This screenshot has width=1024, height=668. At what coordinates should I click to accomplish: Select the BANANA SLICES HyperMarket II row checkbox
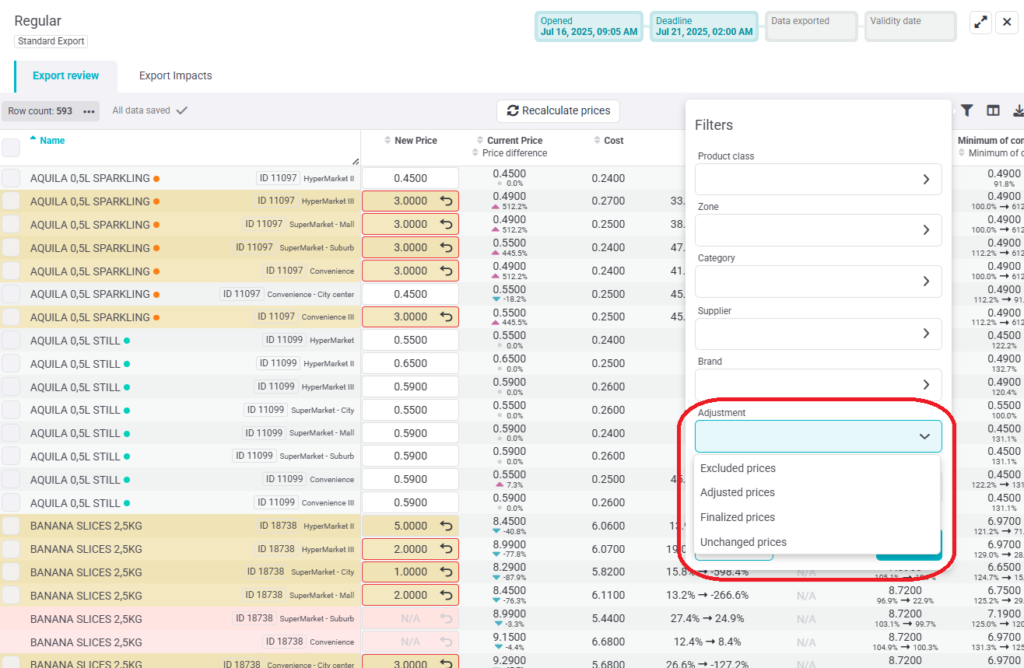click(x=10, y=526)
